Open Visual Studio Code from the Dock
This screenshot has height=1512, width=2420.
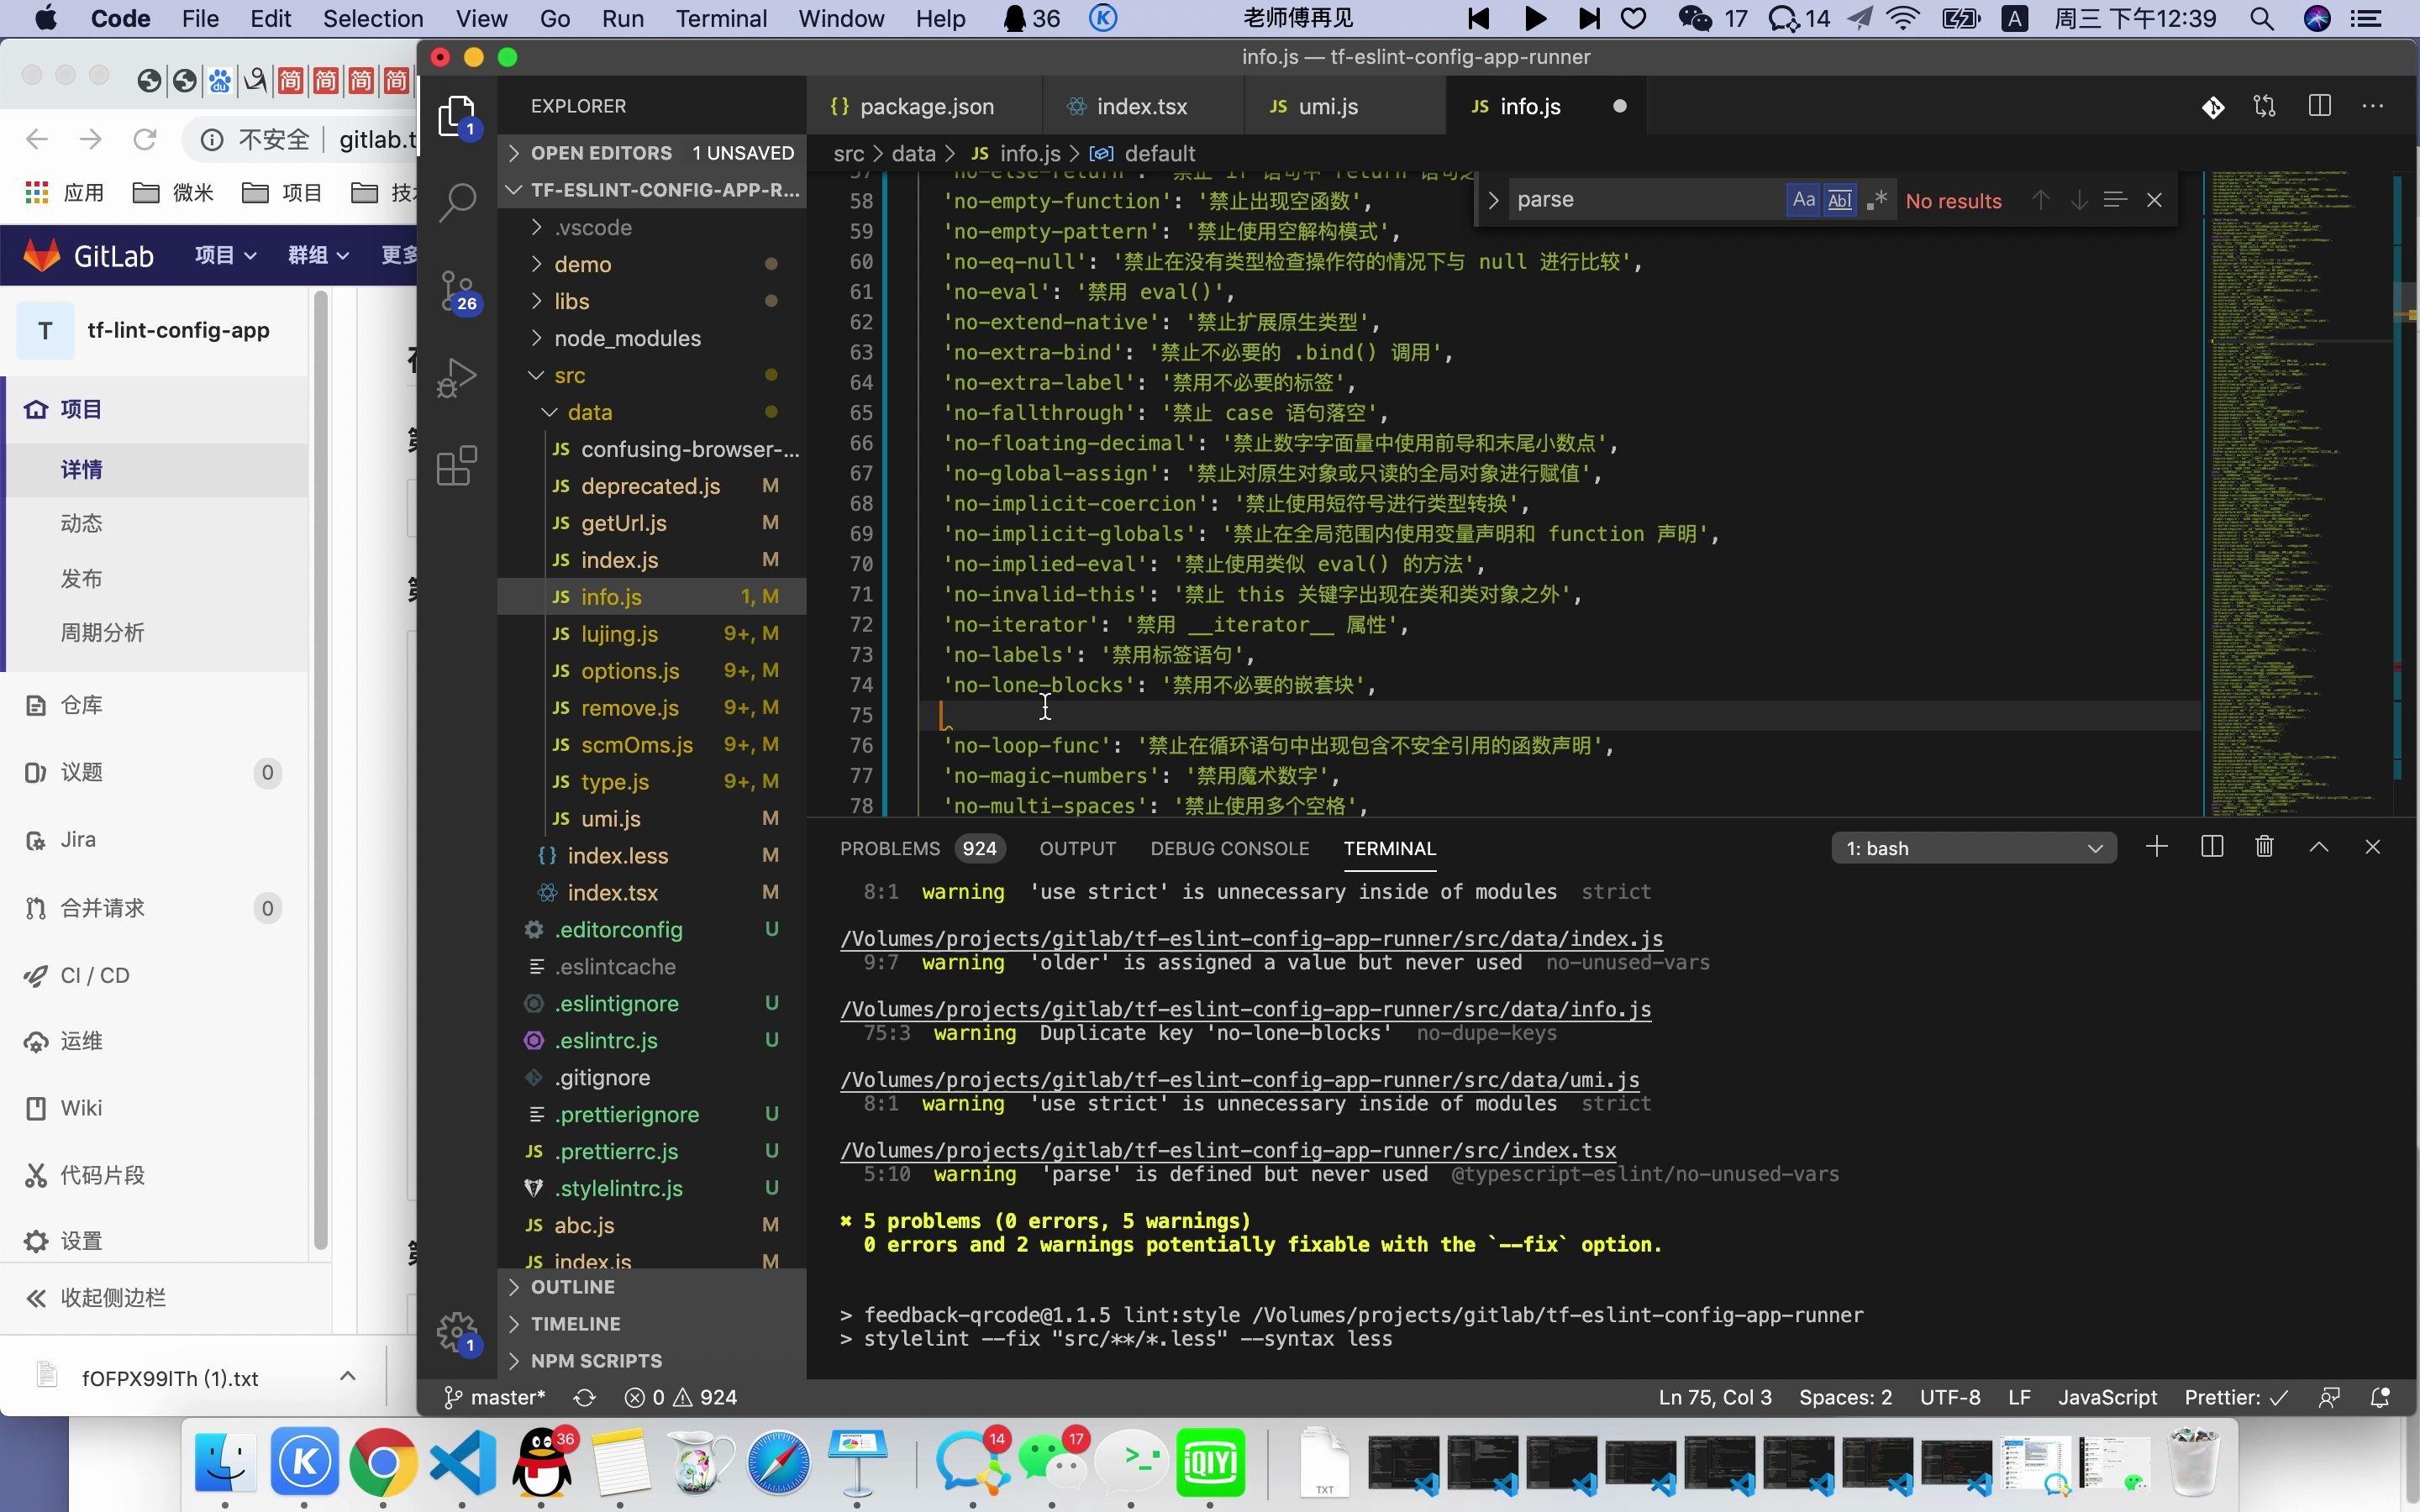[x=462, y=1463]
